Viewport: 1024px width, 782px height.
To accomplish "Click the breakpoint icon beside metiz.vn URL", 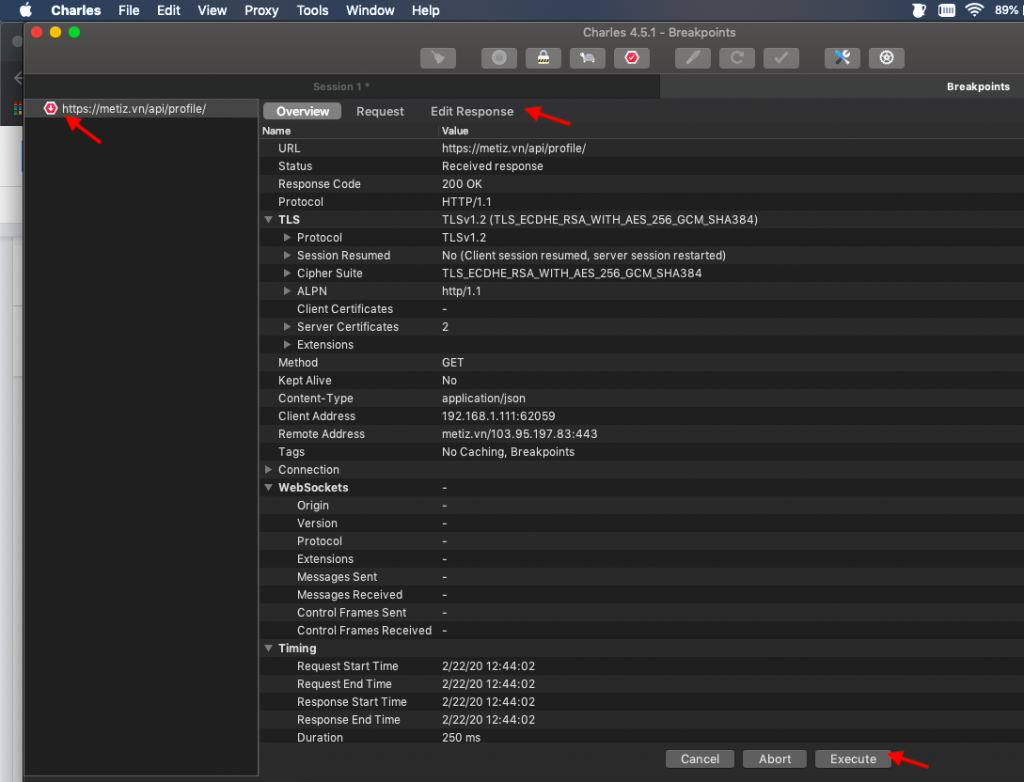I will [x=50, y=108].
